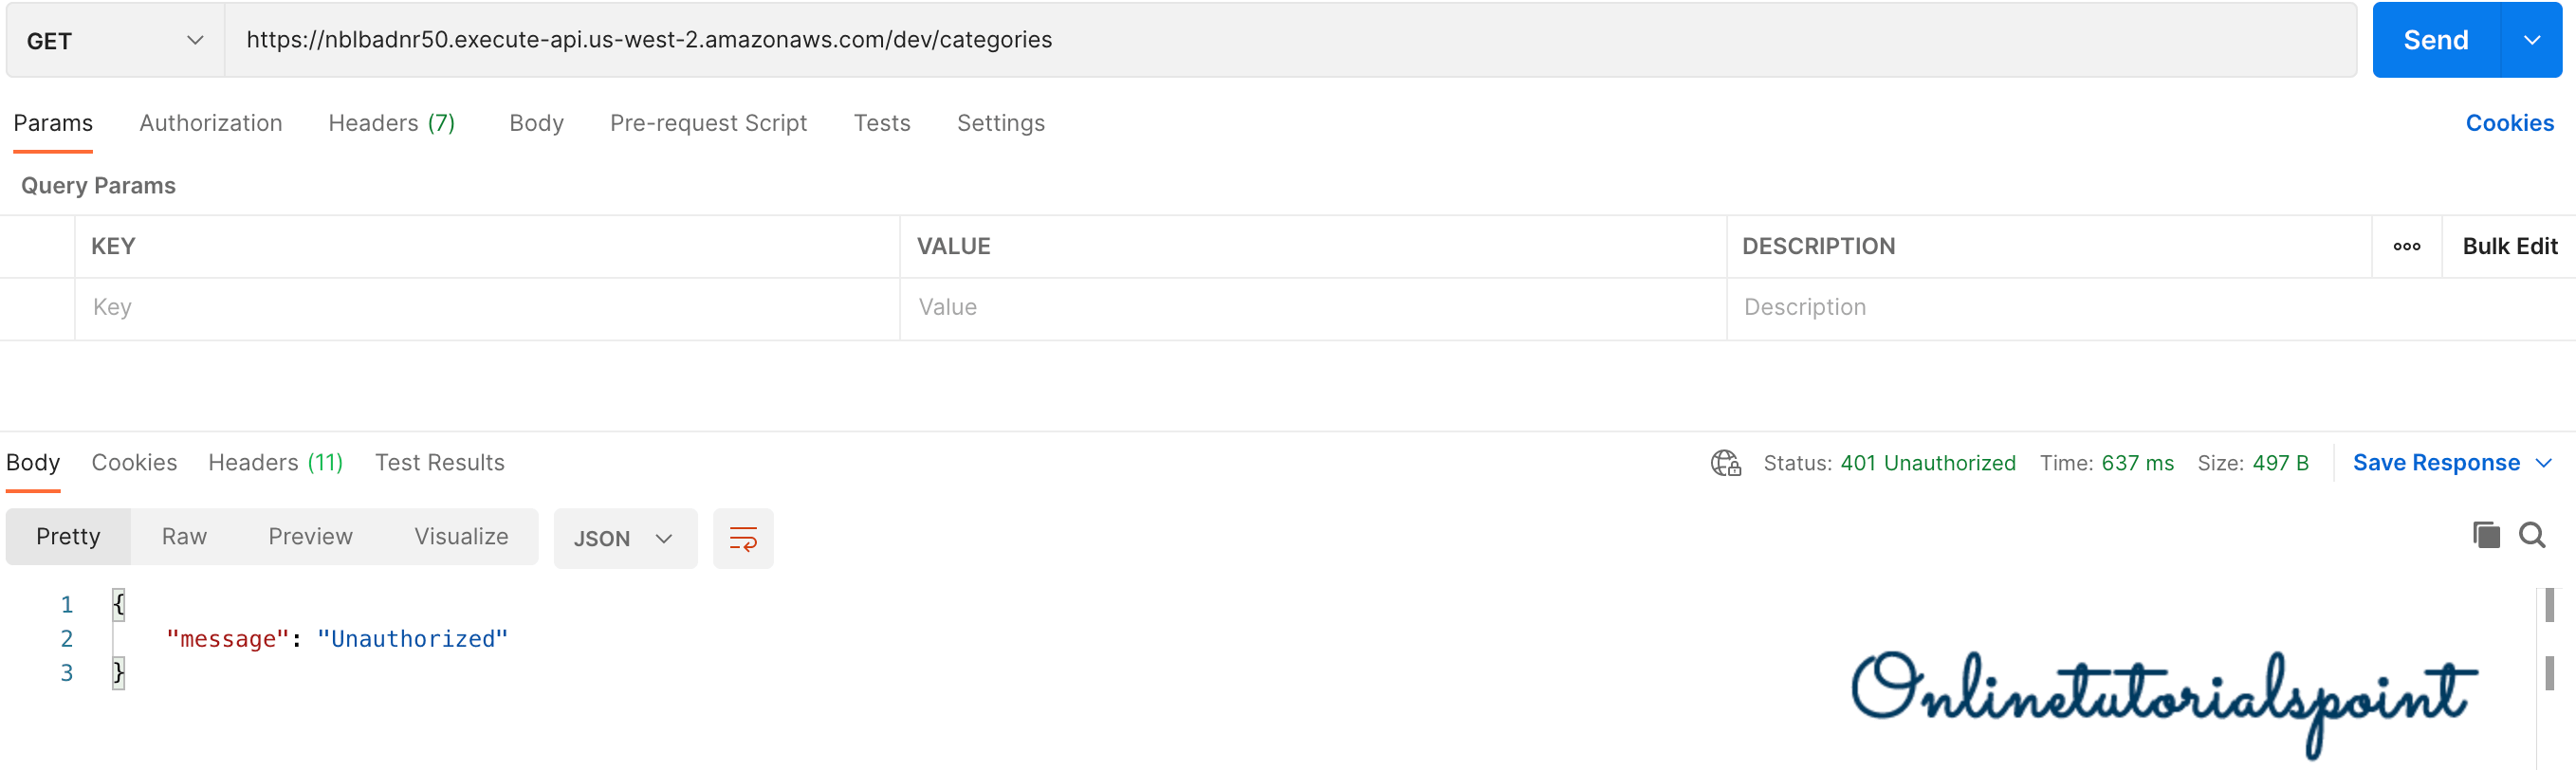Search the response using magnifier icon
The height and width of the screenshot is (770, 2576).
[x=2532, y=536]
